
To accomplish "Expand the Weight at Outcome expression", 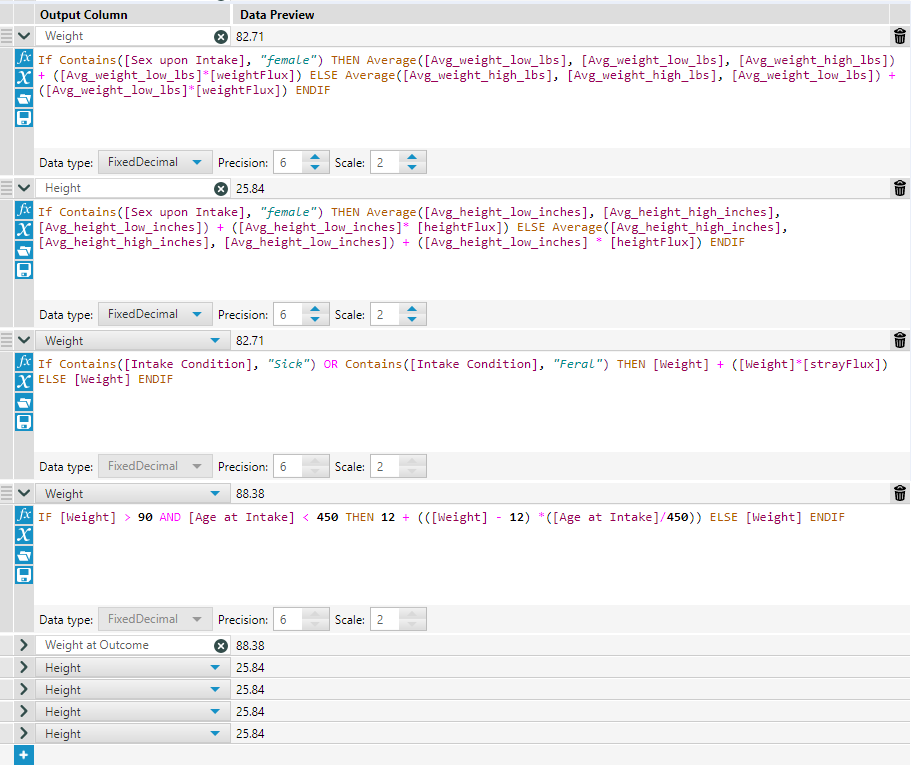I will [x=24, y=645].
